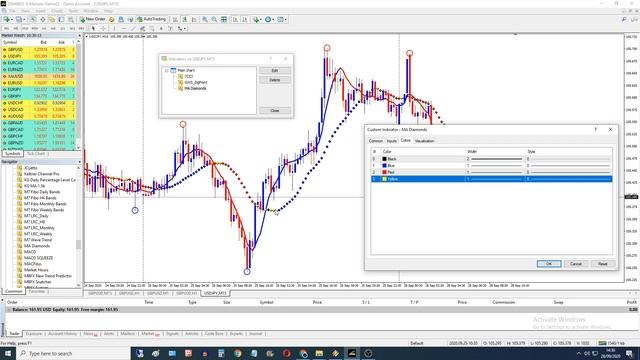
Task: Open the File menu
Action: pos(12,11)
